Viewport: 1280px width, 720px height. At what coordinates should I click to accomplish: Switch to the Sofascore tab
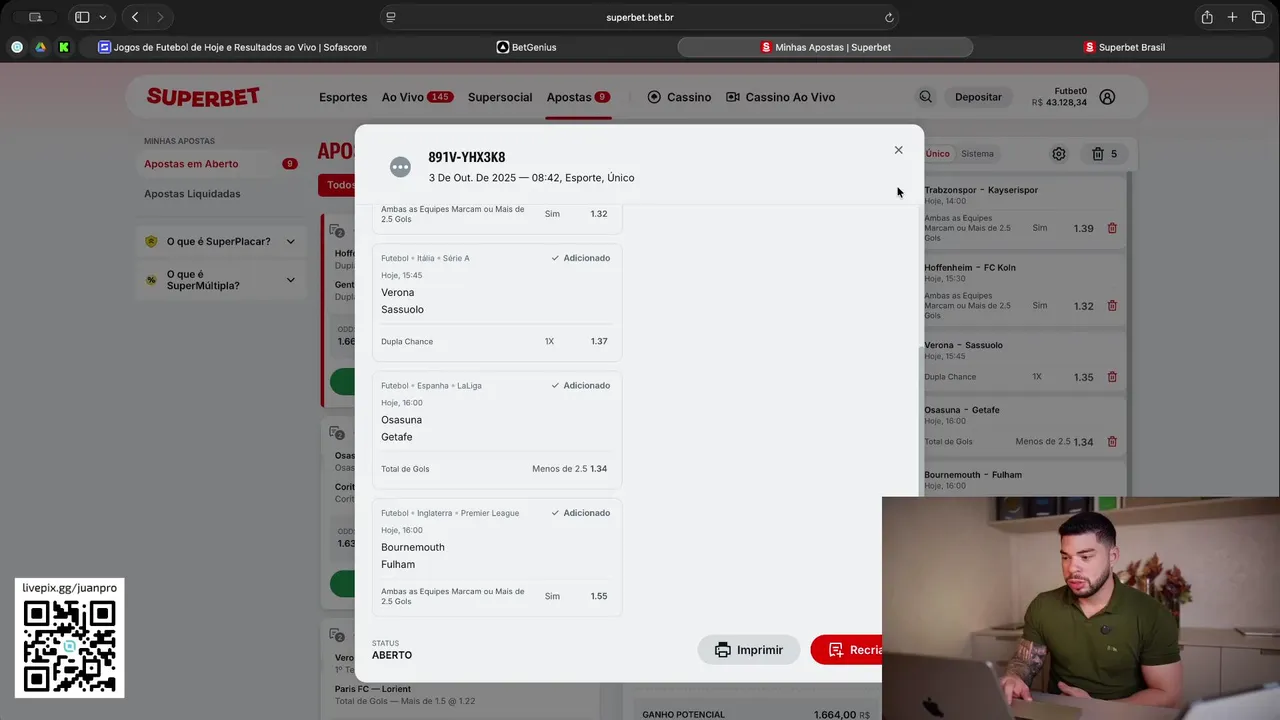coord(233,47)
